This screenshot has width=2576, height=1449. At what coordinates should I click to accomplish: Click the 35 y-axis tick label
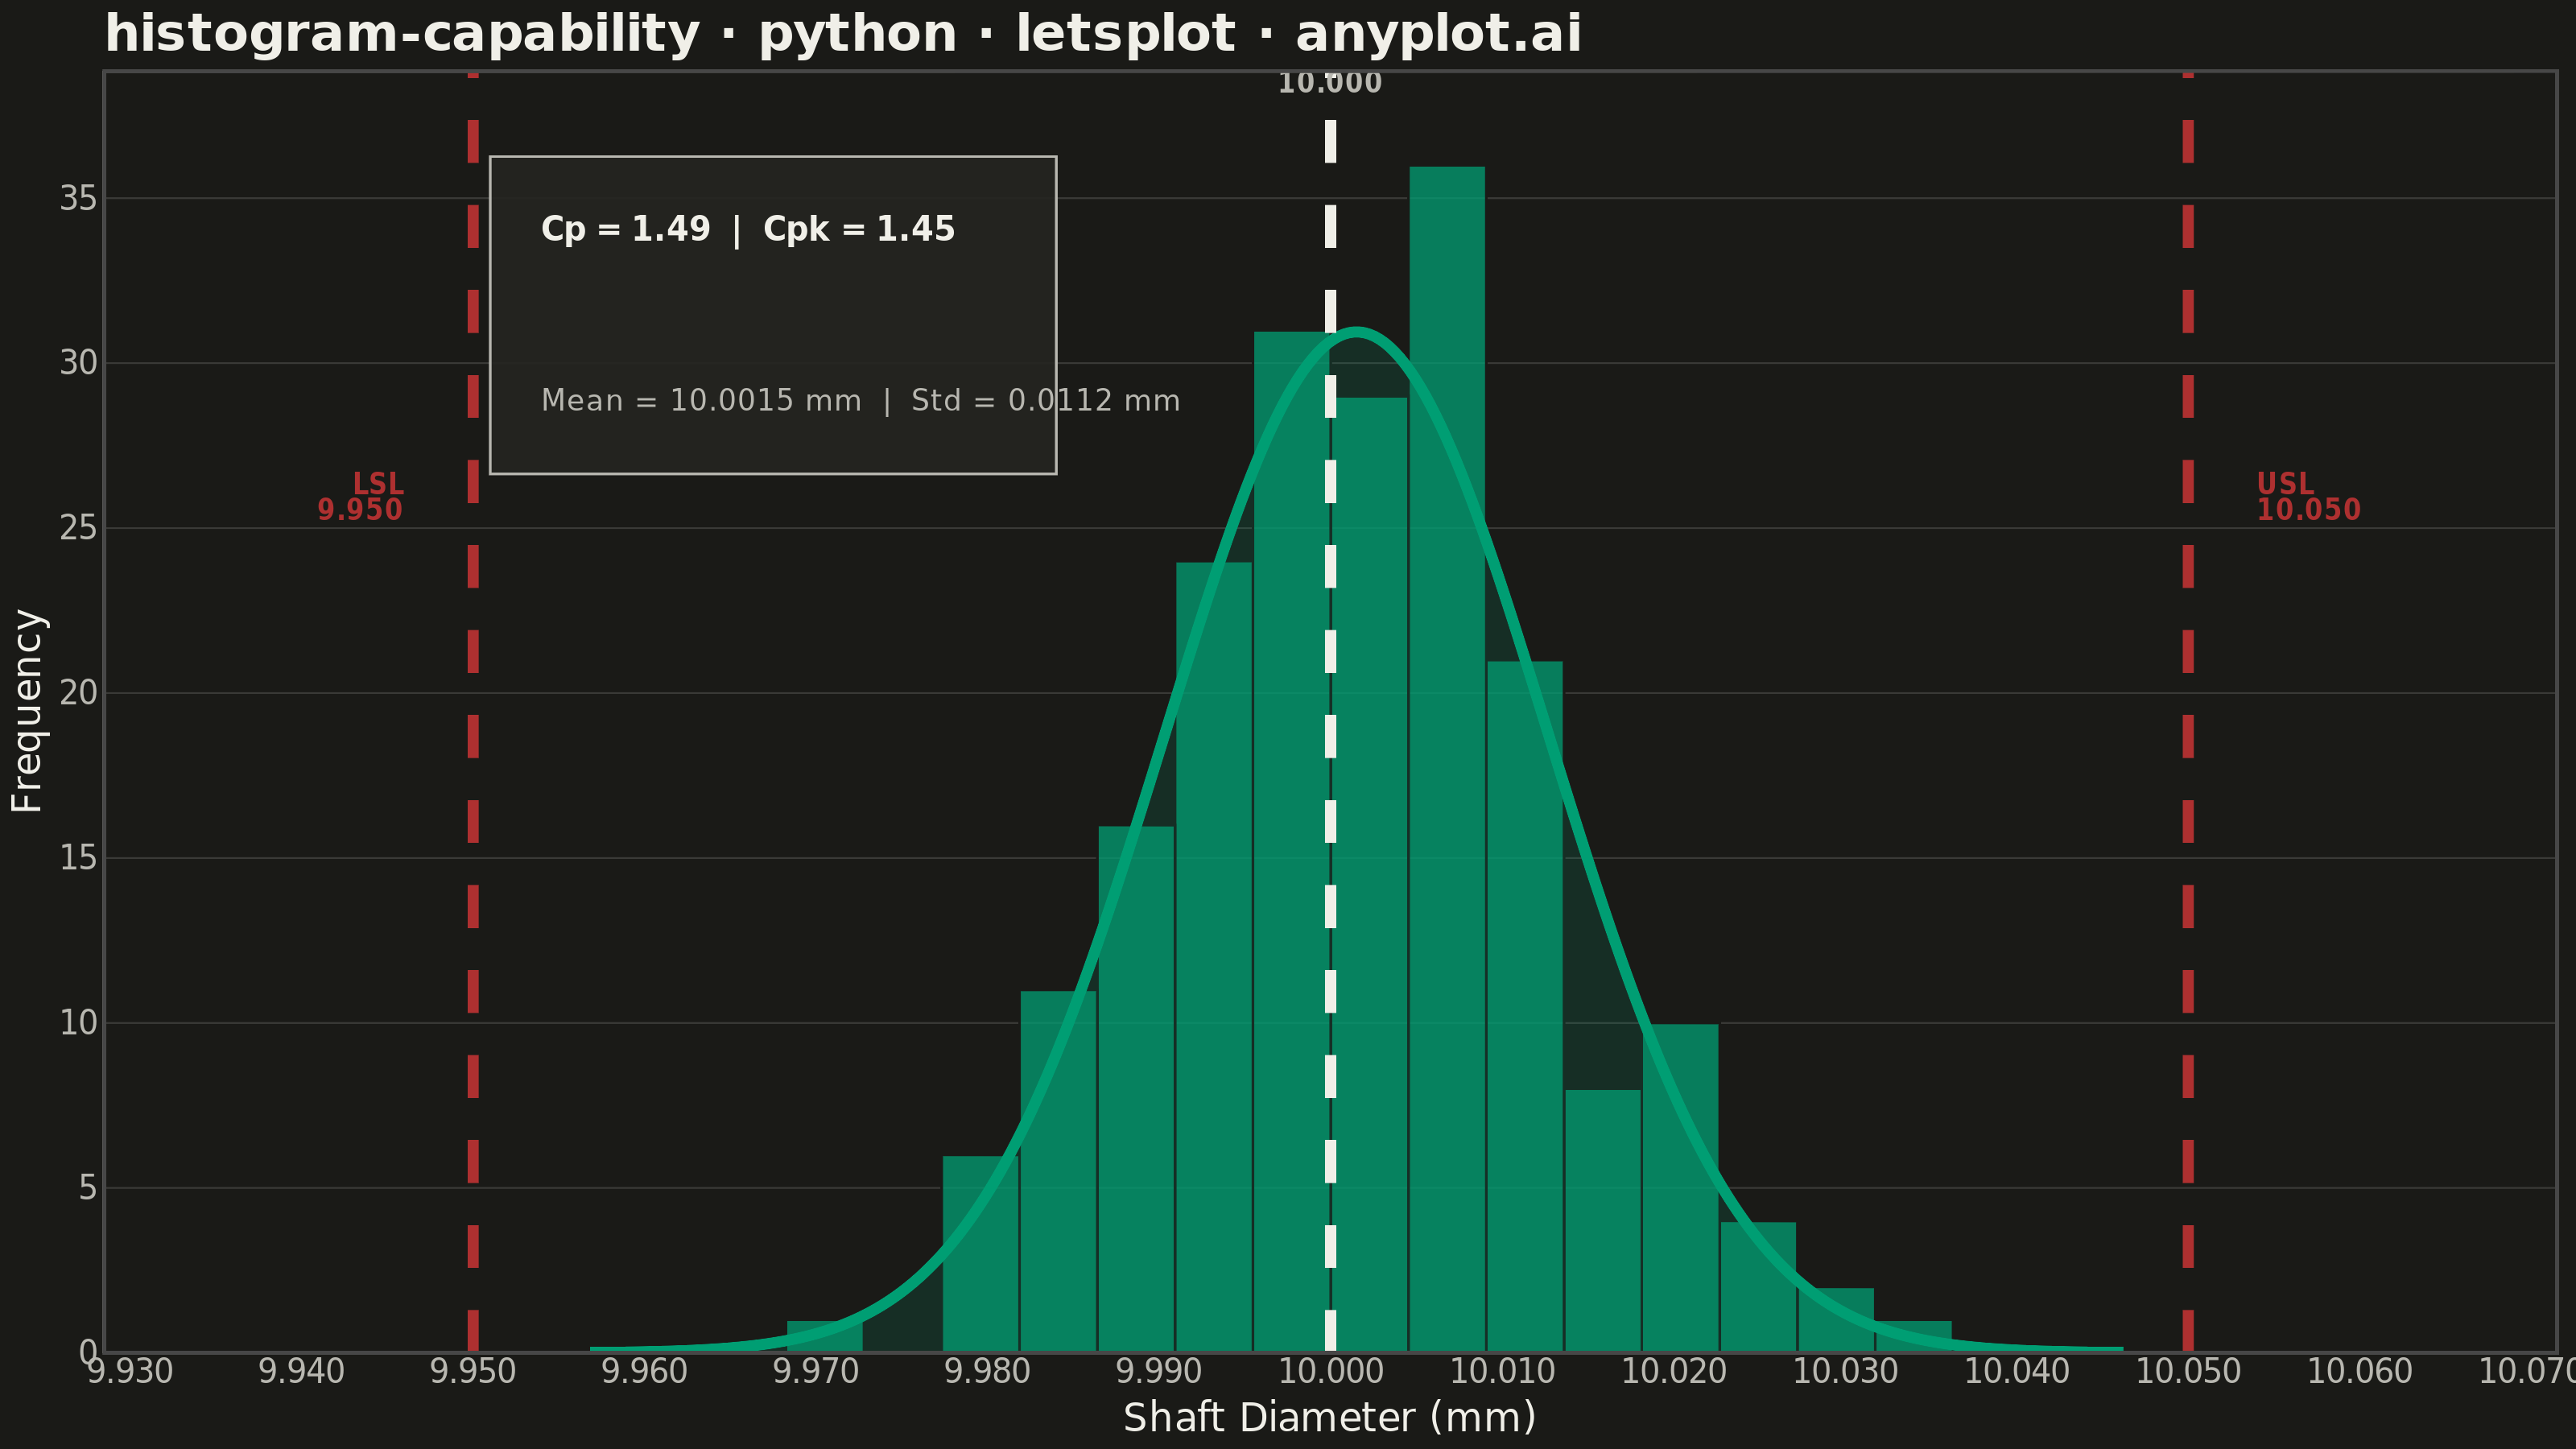(x=79, y=199)
